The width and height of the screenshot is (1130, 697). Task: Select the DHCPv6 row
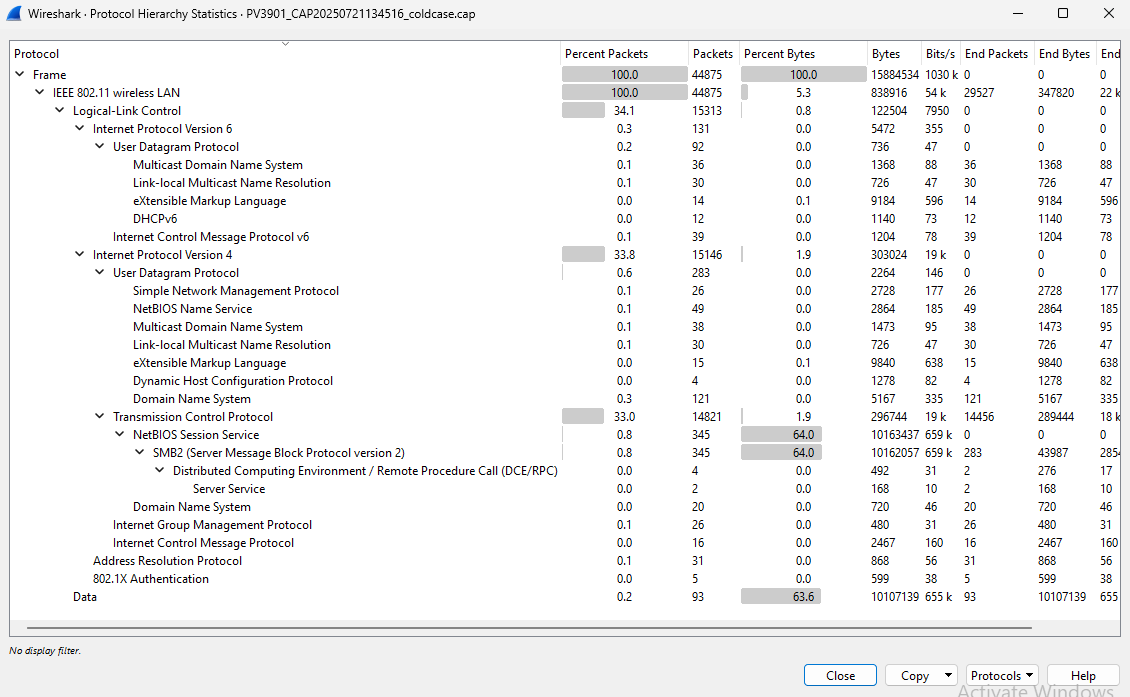tap(565, 218)
